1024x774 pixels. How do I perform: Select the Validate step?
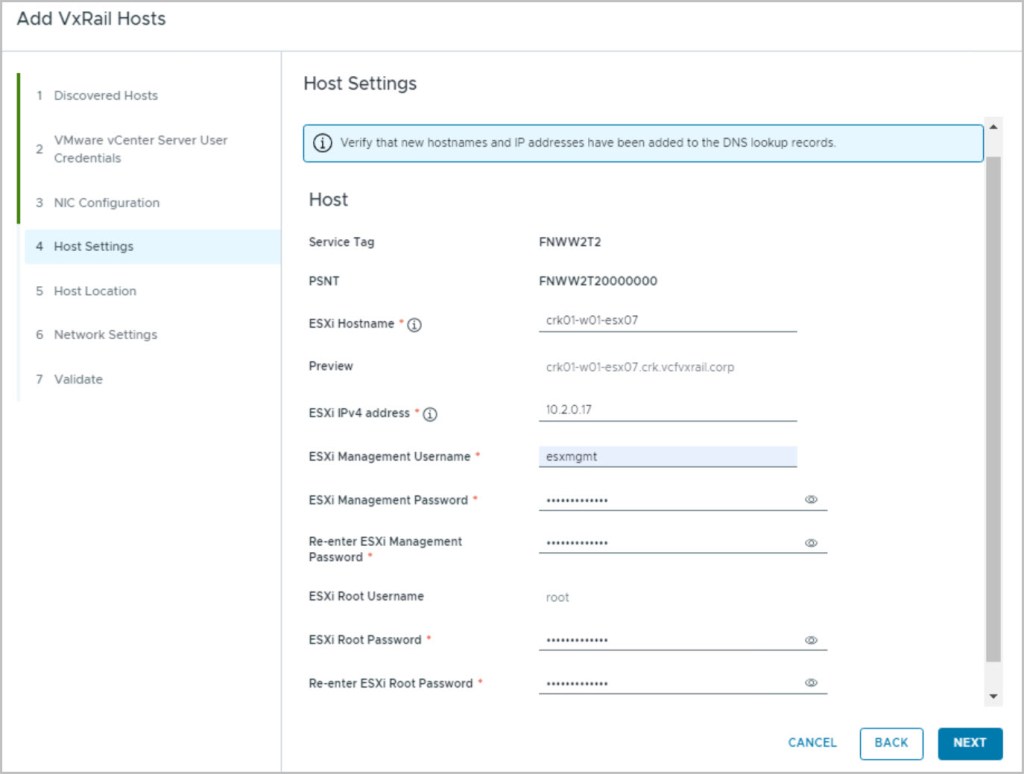78,380
